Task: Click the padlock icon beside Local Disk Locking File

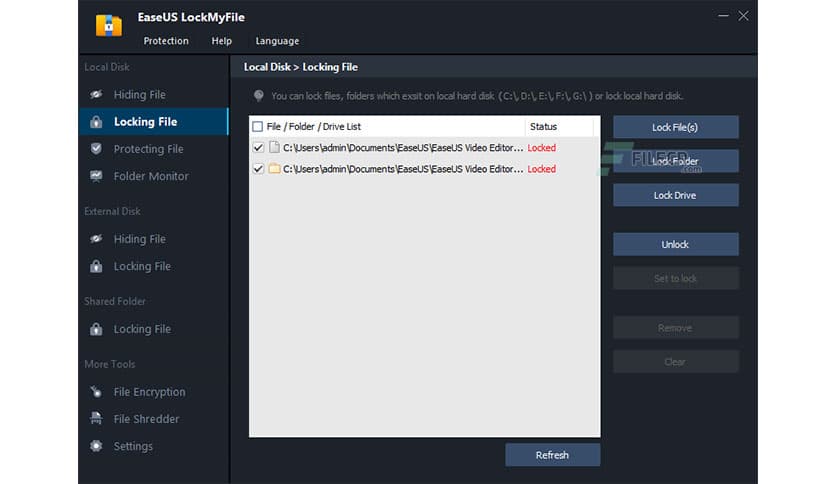Action: [x=96, y=122]
